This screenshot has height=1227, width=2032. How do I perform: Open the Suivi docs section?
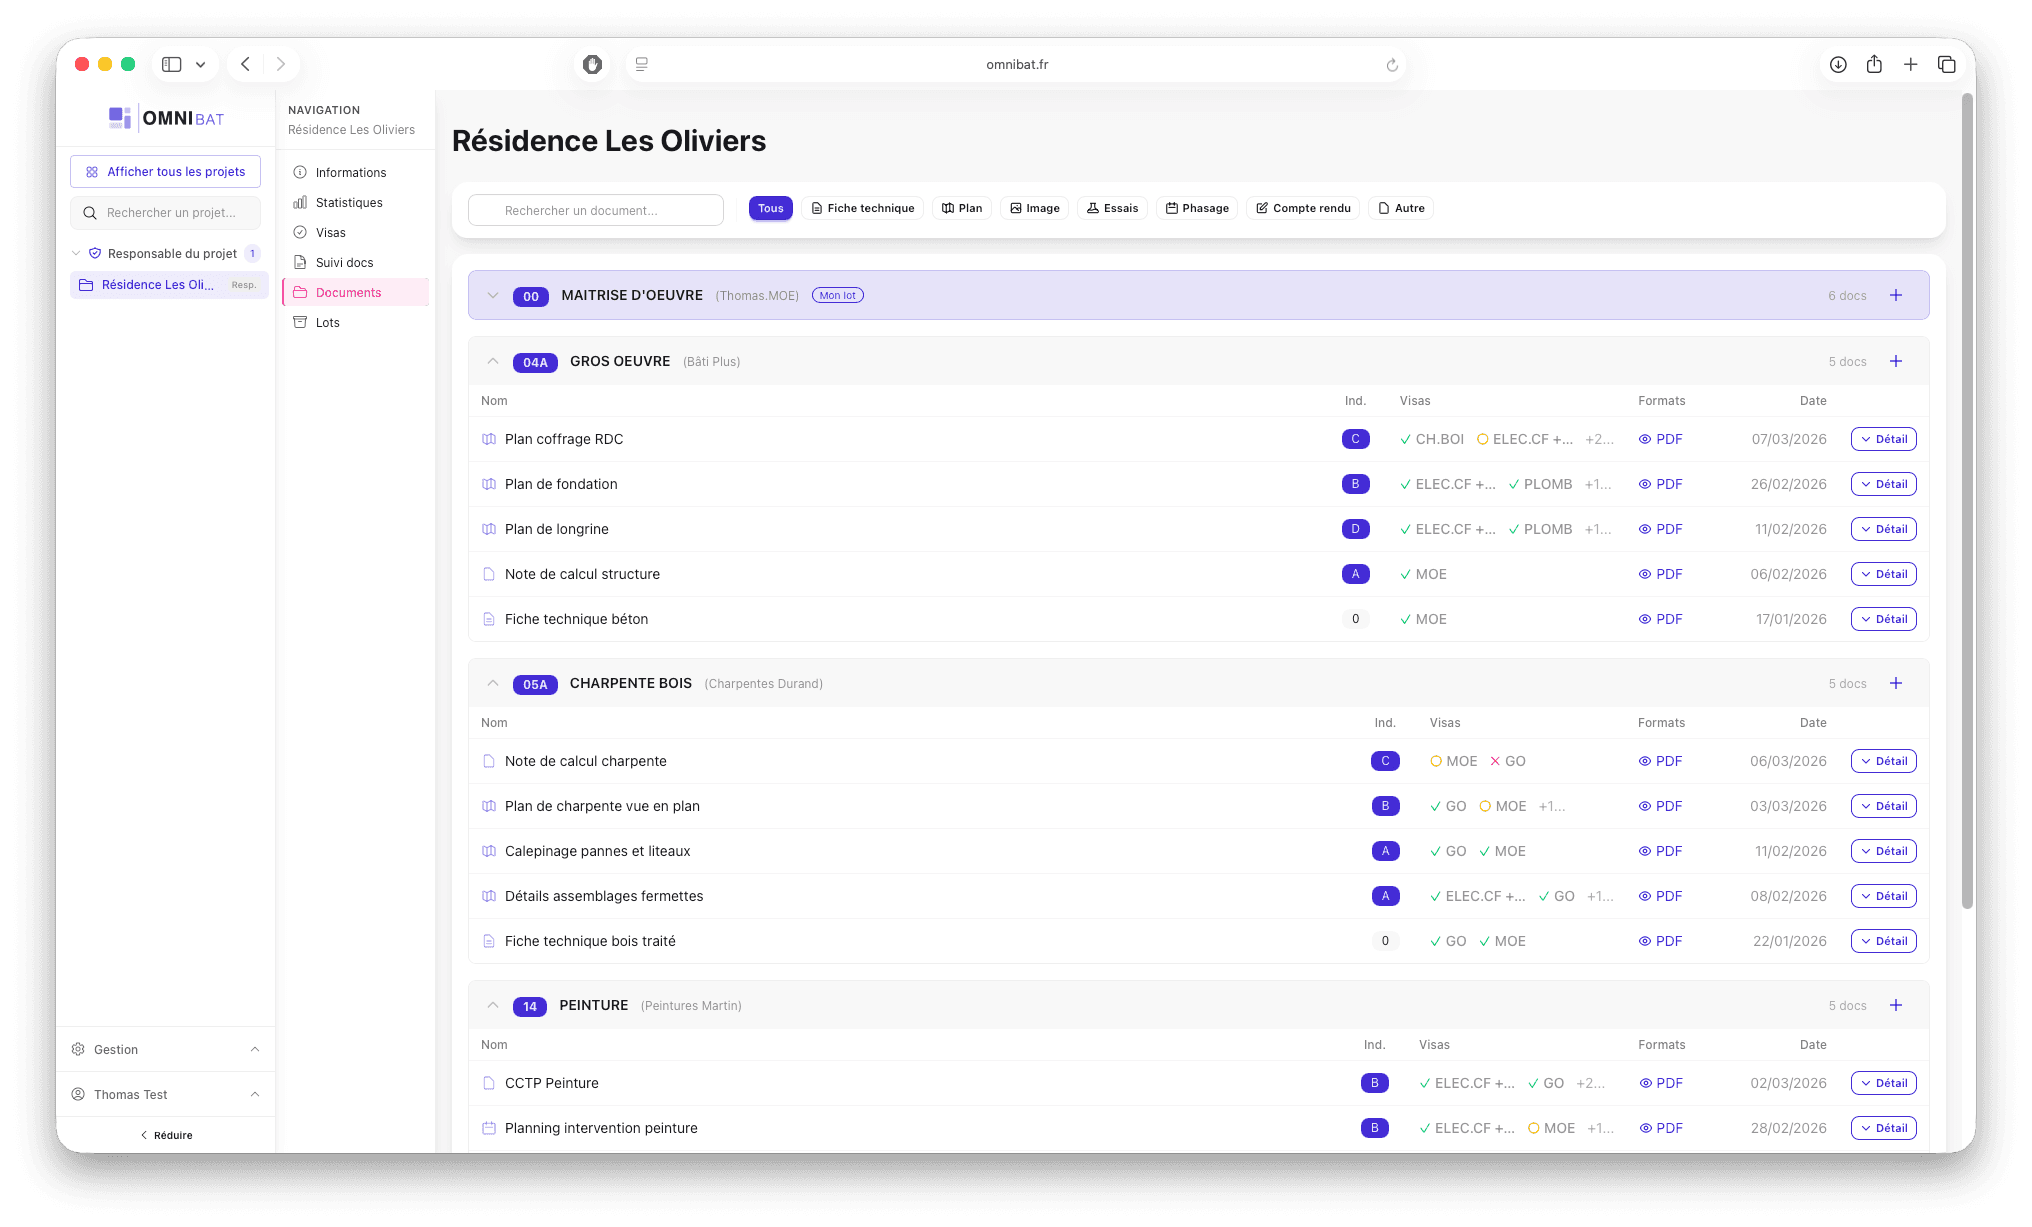pyautogui.click(x=344, y=262)
